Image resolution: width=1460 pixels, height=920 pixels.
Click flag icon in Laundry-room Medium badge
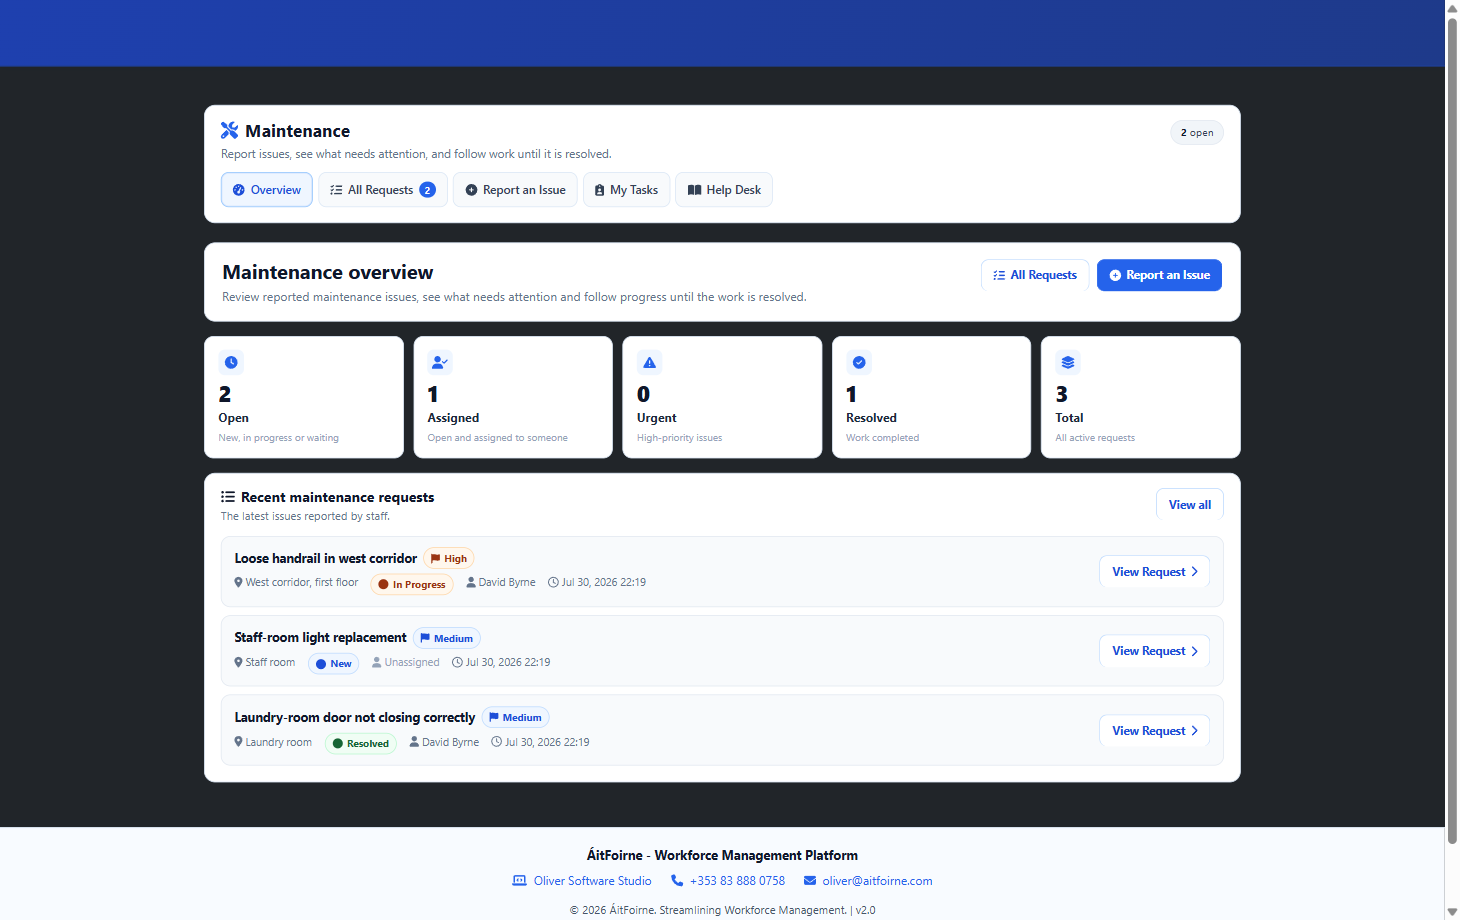(494, 718)
